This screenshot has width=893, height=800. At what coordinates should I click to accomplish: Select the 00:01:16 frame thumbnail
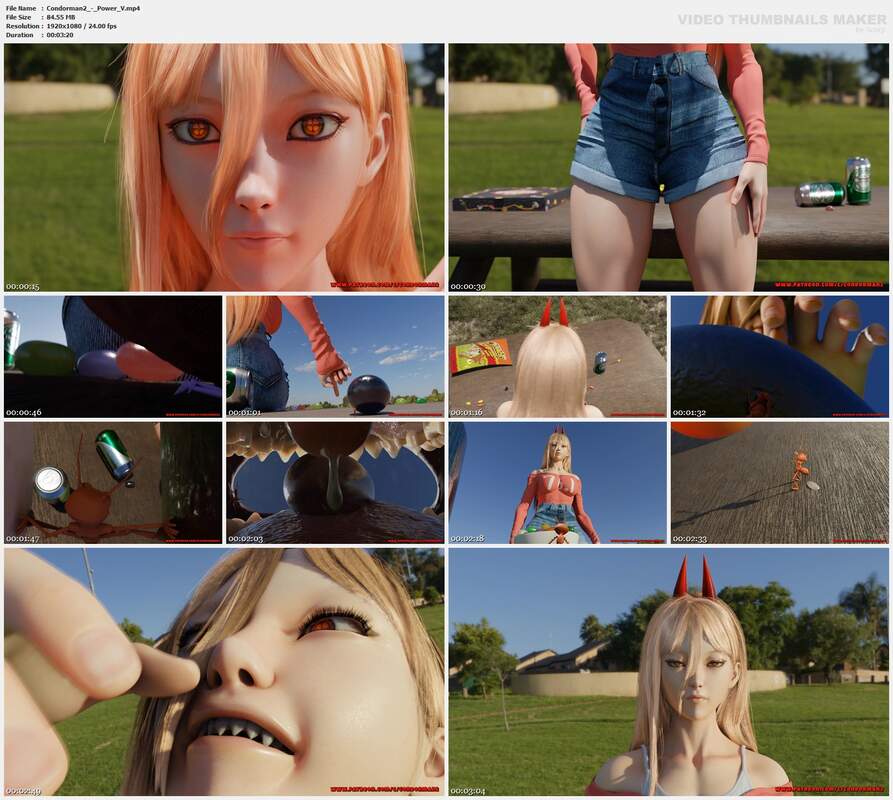pyautogui.click(x=558, y=356)
